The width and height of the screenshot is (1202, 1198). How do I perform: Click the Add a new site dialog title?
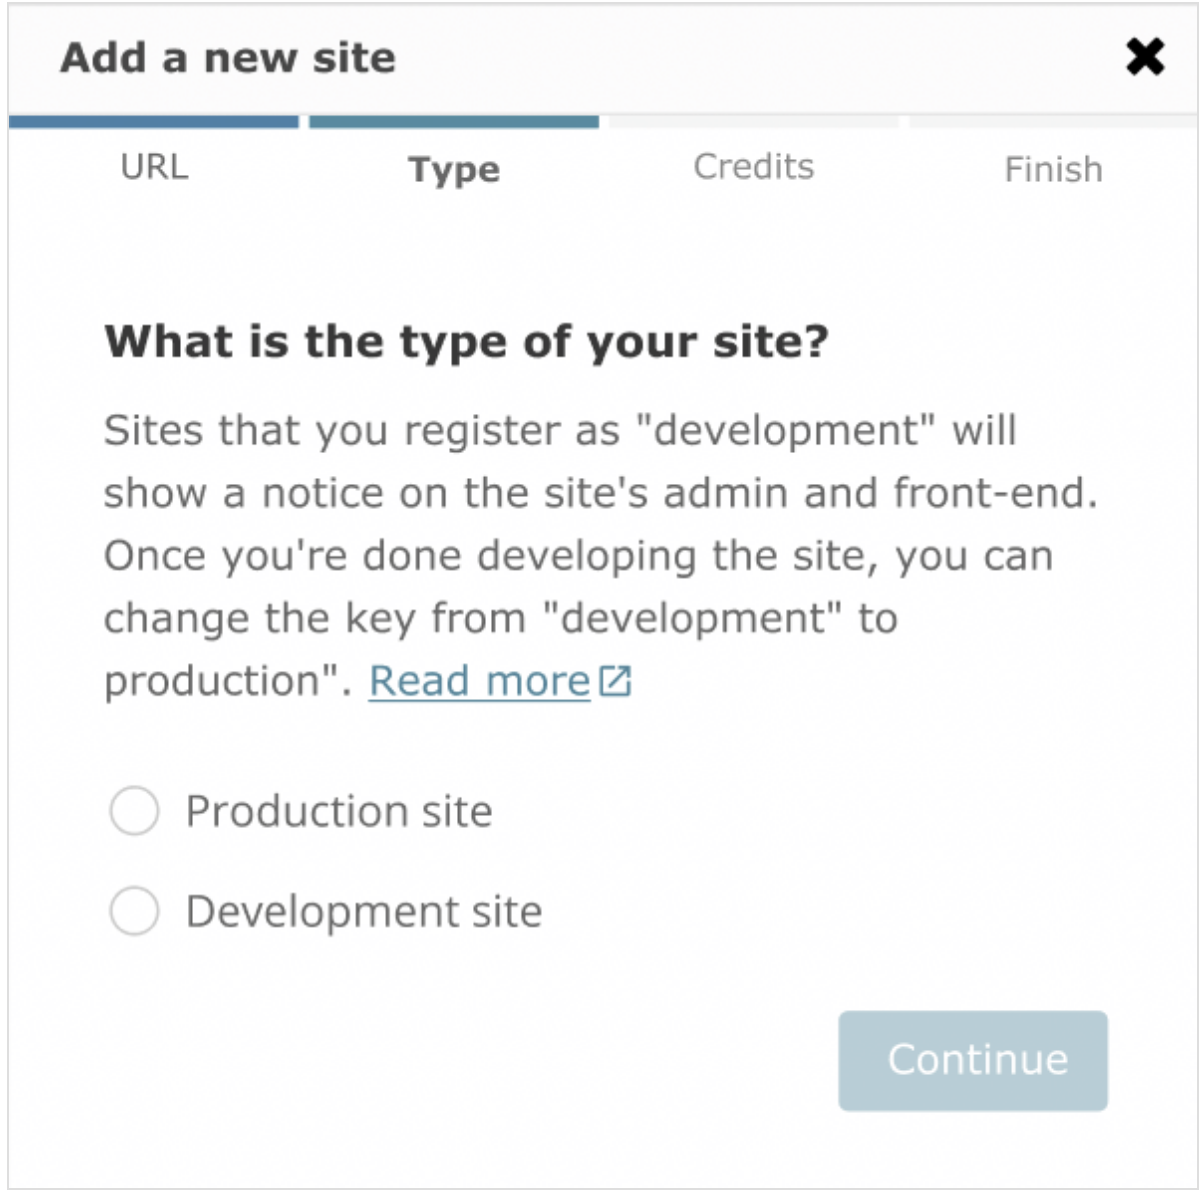pyautogui.click(x=228, y=58)
